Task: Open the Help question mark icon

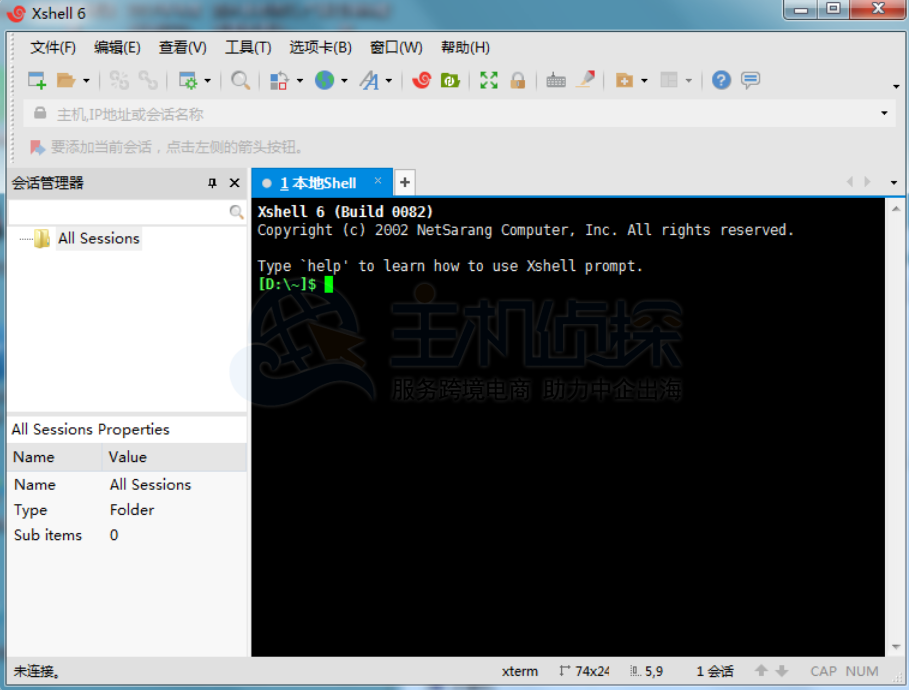Action: pyautogui.click(x=721, y=80)
